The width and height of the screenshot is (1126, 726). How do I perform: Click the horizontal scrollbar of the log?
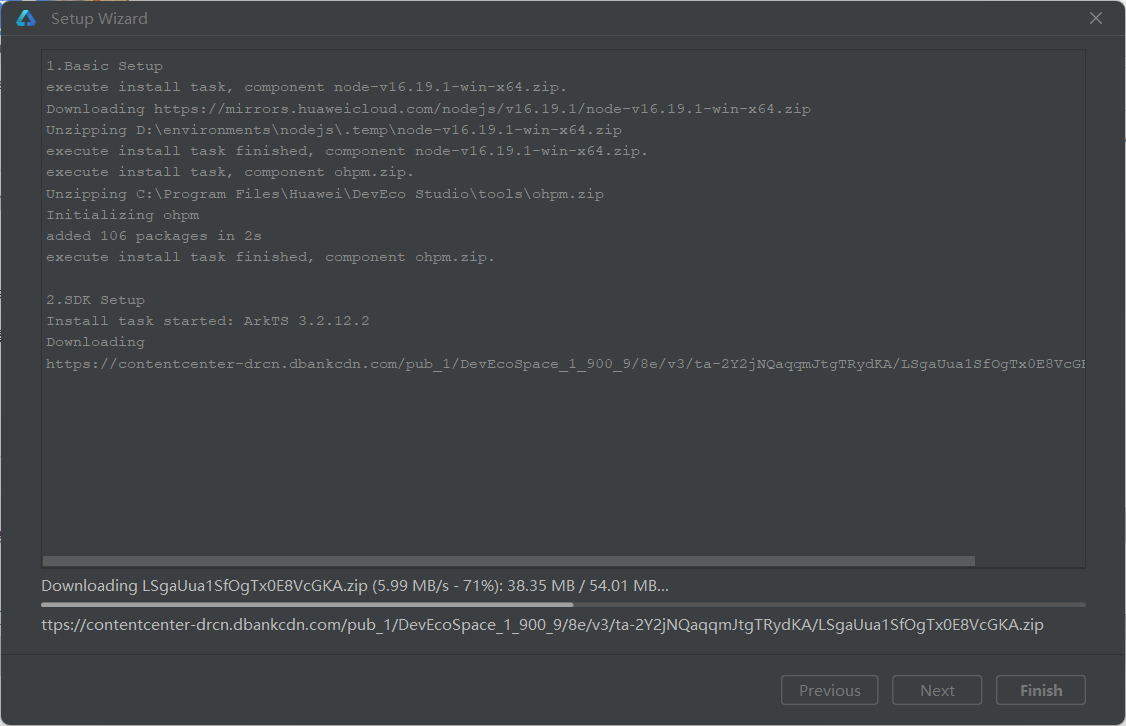click(x=508, y=561)
